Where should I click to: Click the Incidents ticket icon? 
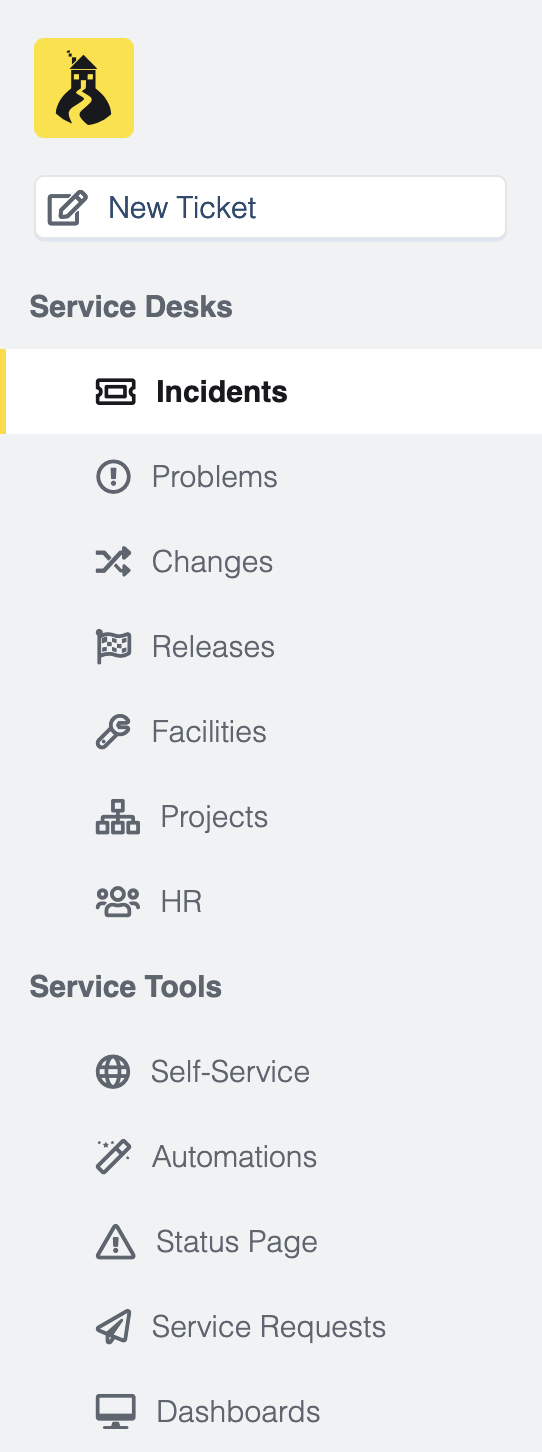115,392
